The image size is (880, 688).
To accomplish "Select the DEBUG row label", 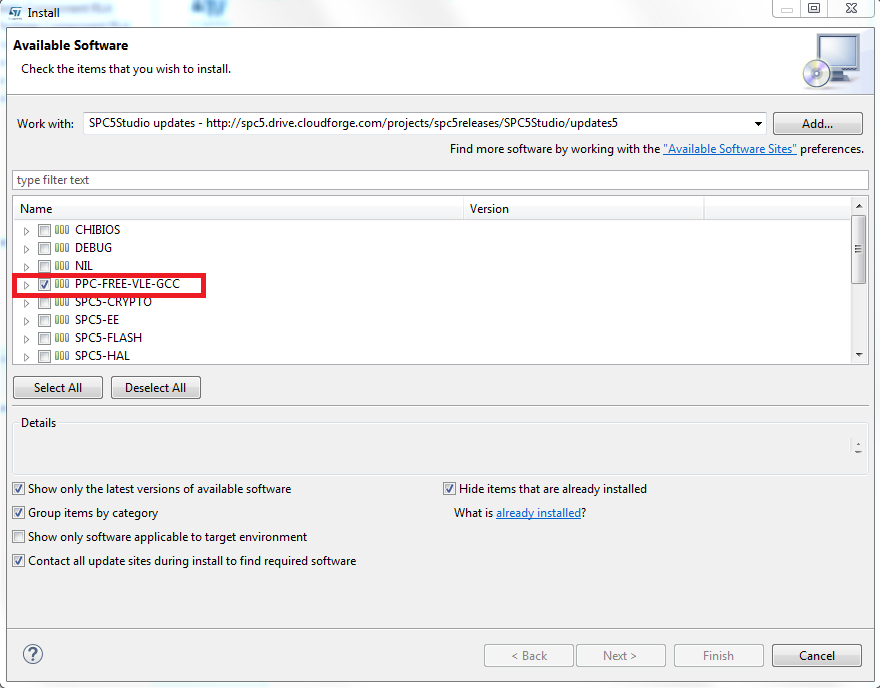I will pos(93,248).
